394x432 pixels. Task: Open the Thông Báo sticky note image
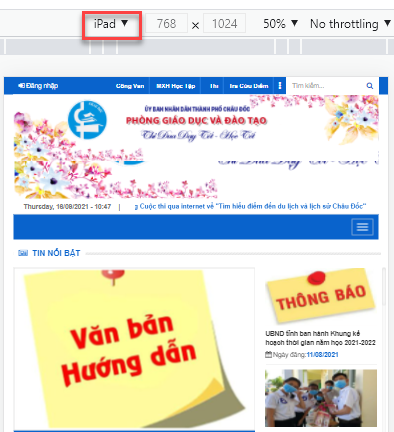coord(321,297)
